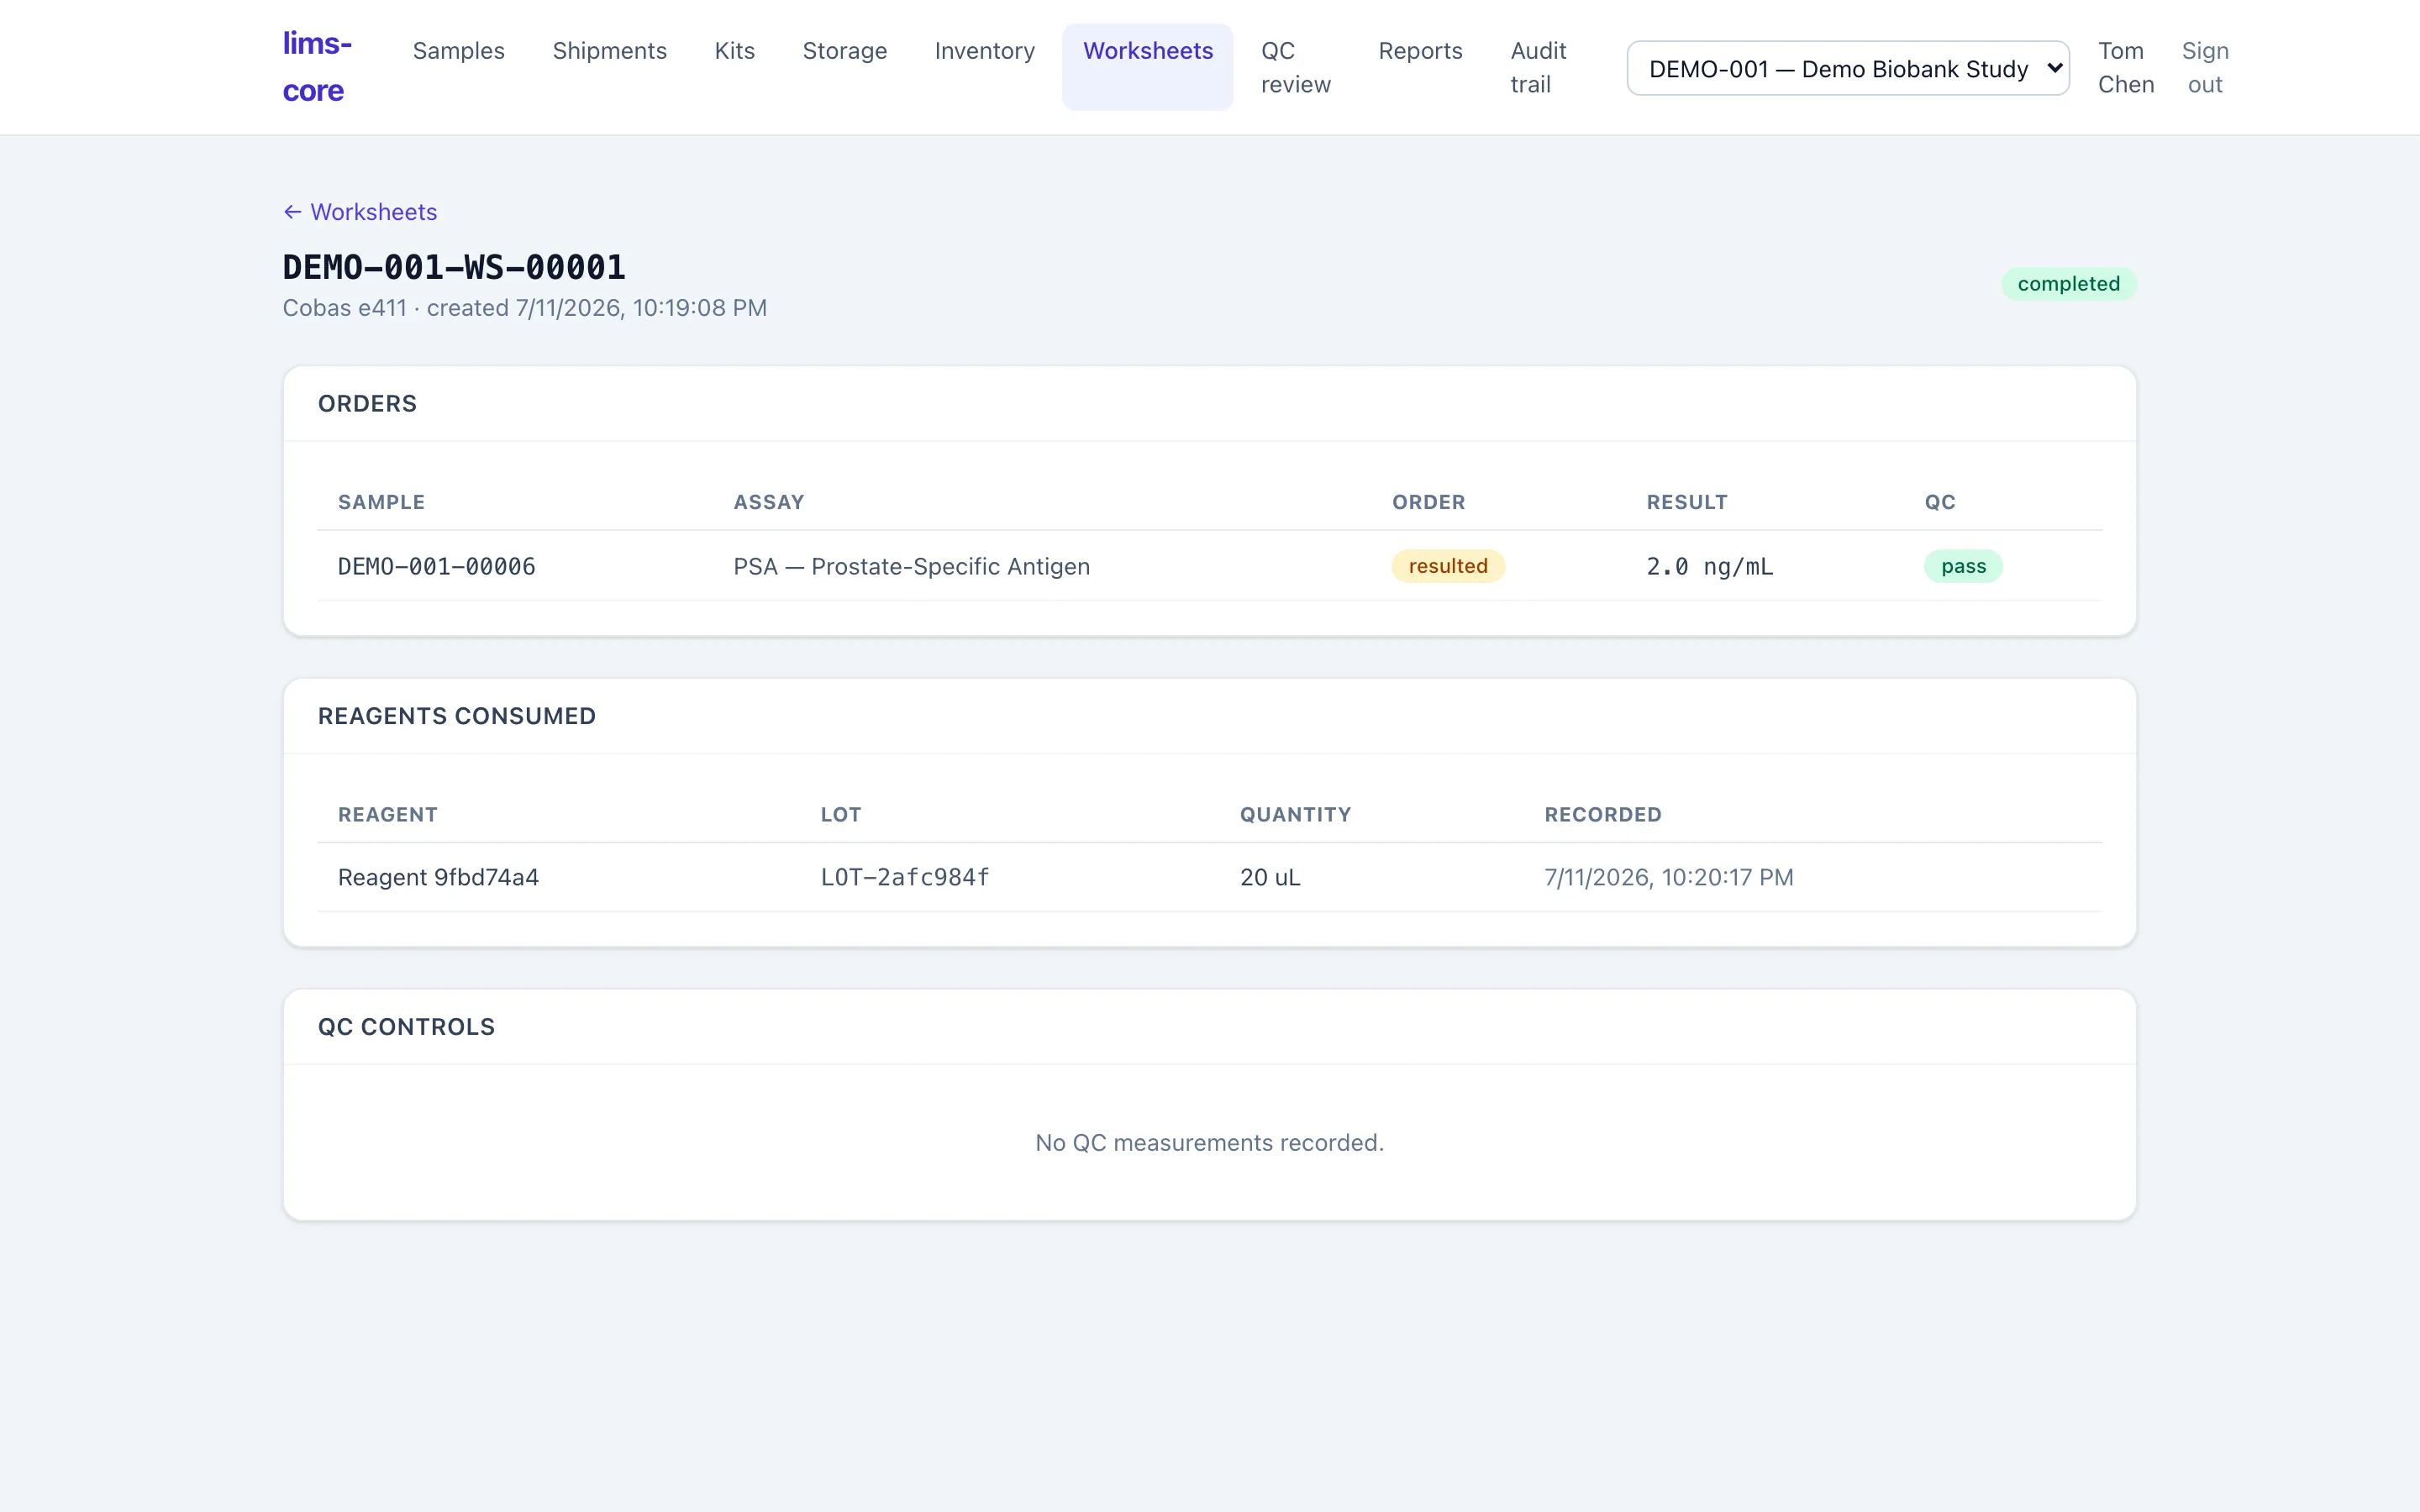The width and height of the screenshot is (2420, 1512).
Task: Open the Samples nav item
Action: point(458,51)
